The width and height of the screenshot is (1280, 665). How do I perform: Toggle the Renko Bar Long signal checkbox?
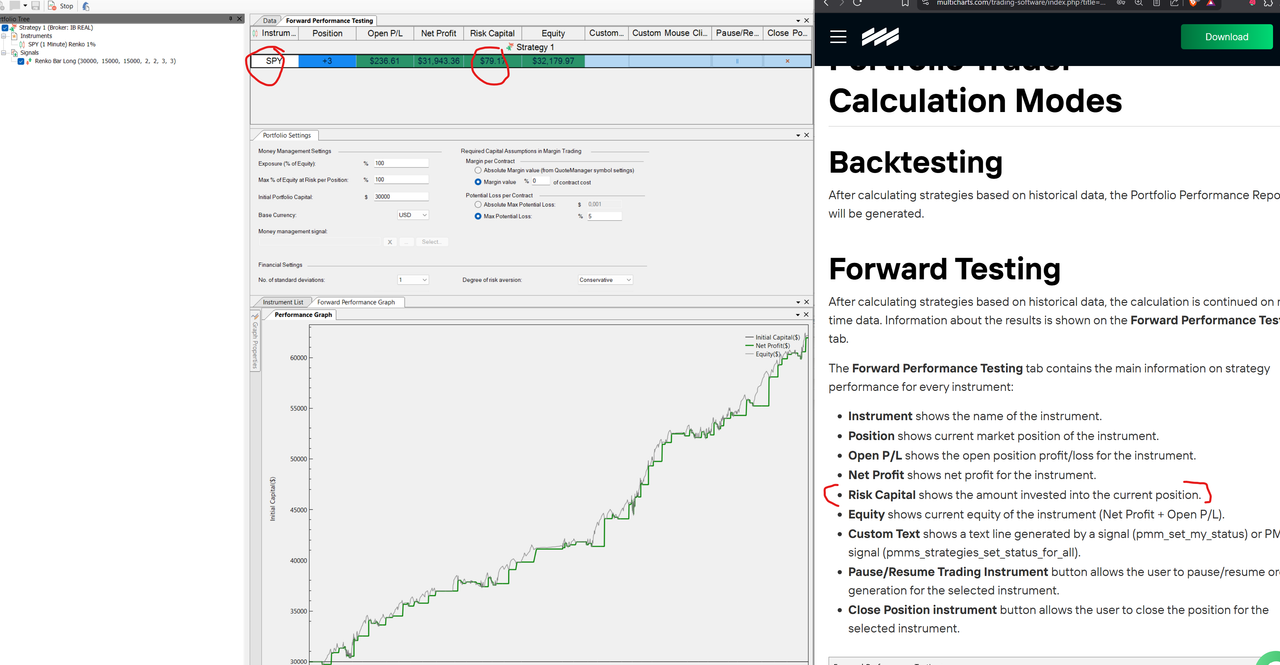coord(21,61)
